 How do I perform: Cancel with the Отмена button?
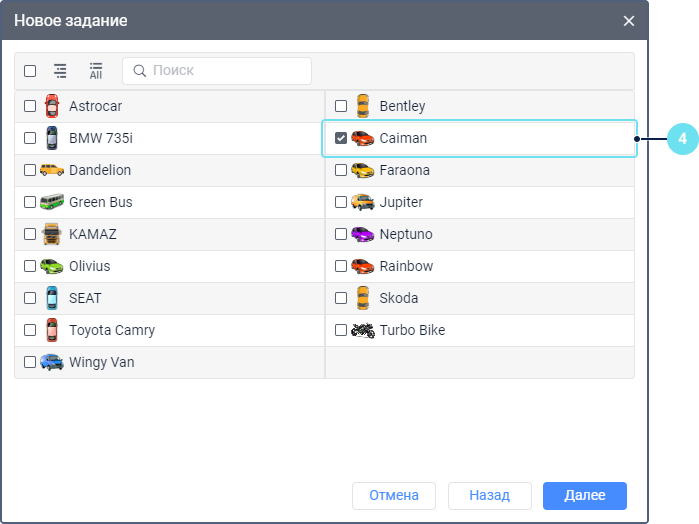pos(394,496)
